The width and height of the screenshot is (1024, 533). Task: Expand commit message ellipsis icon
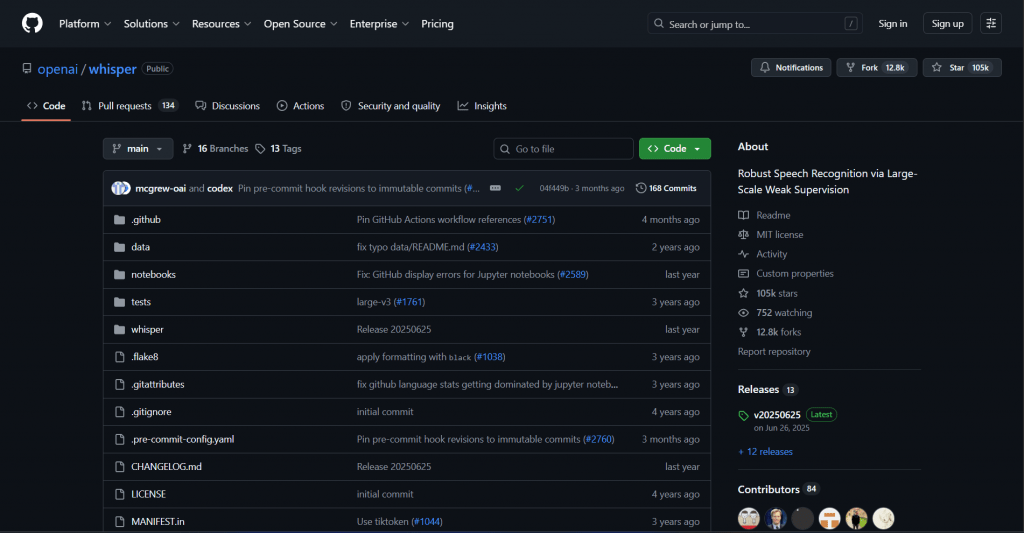tap(495, 188)
